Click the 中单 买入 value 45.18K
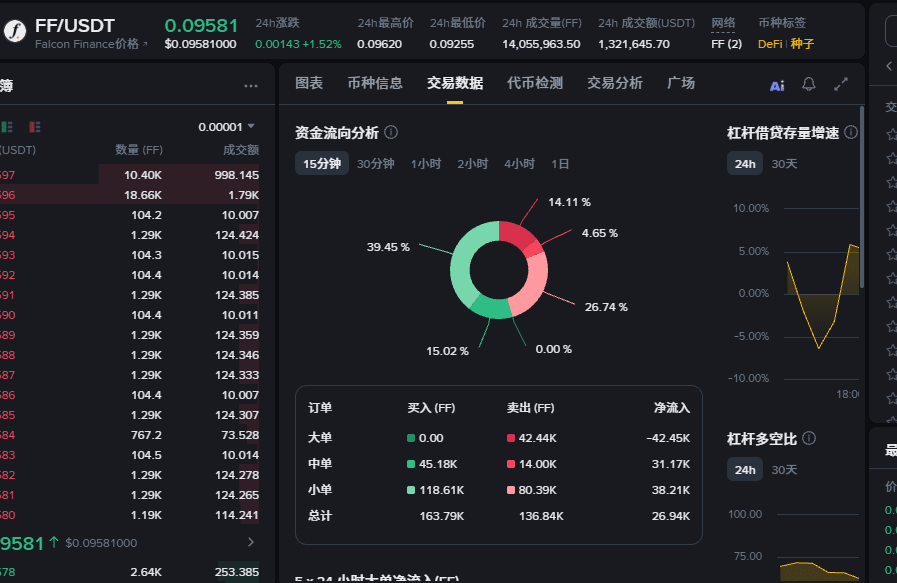This screenshot has width=897, height=583. coord(438,464)
